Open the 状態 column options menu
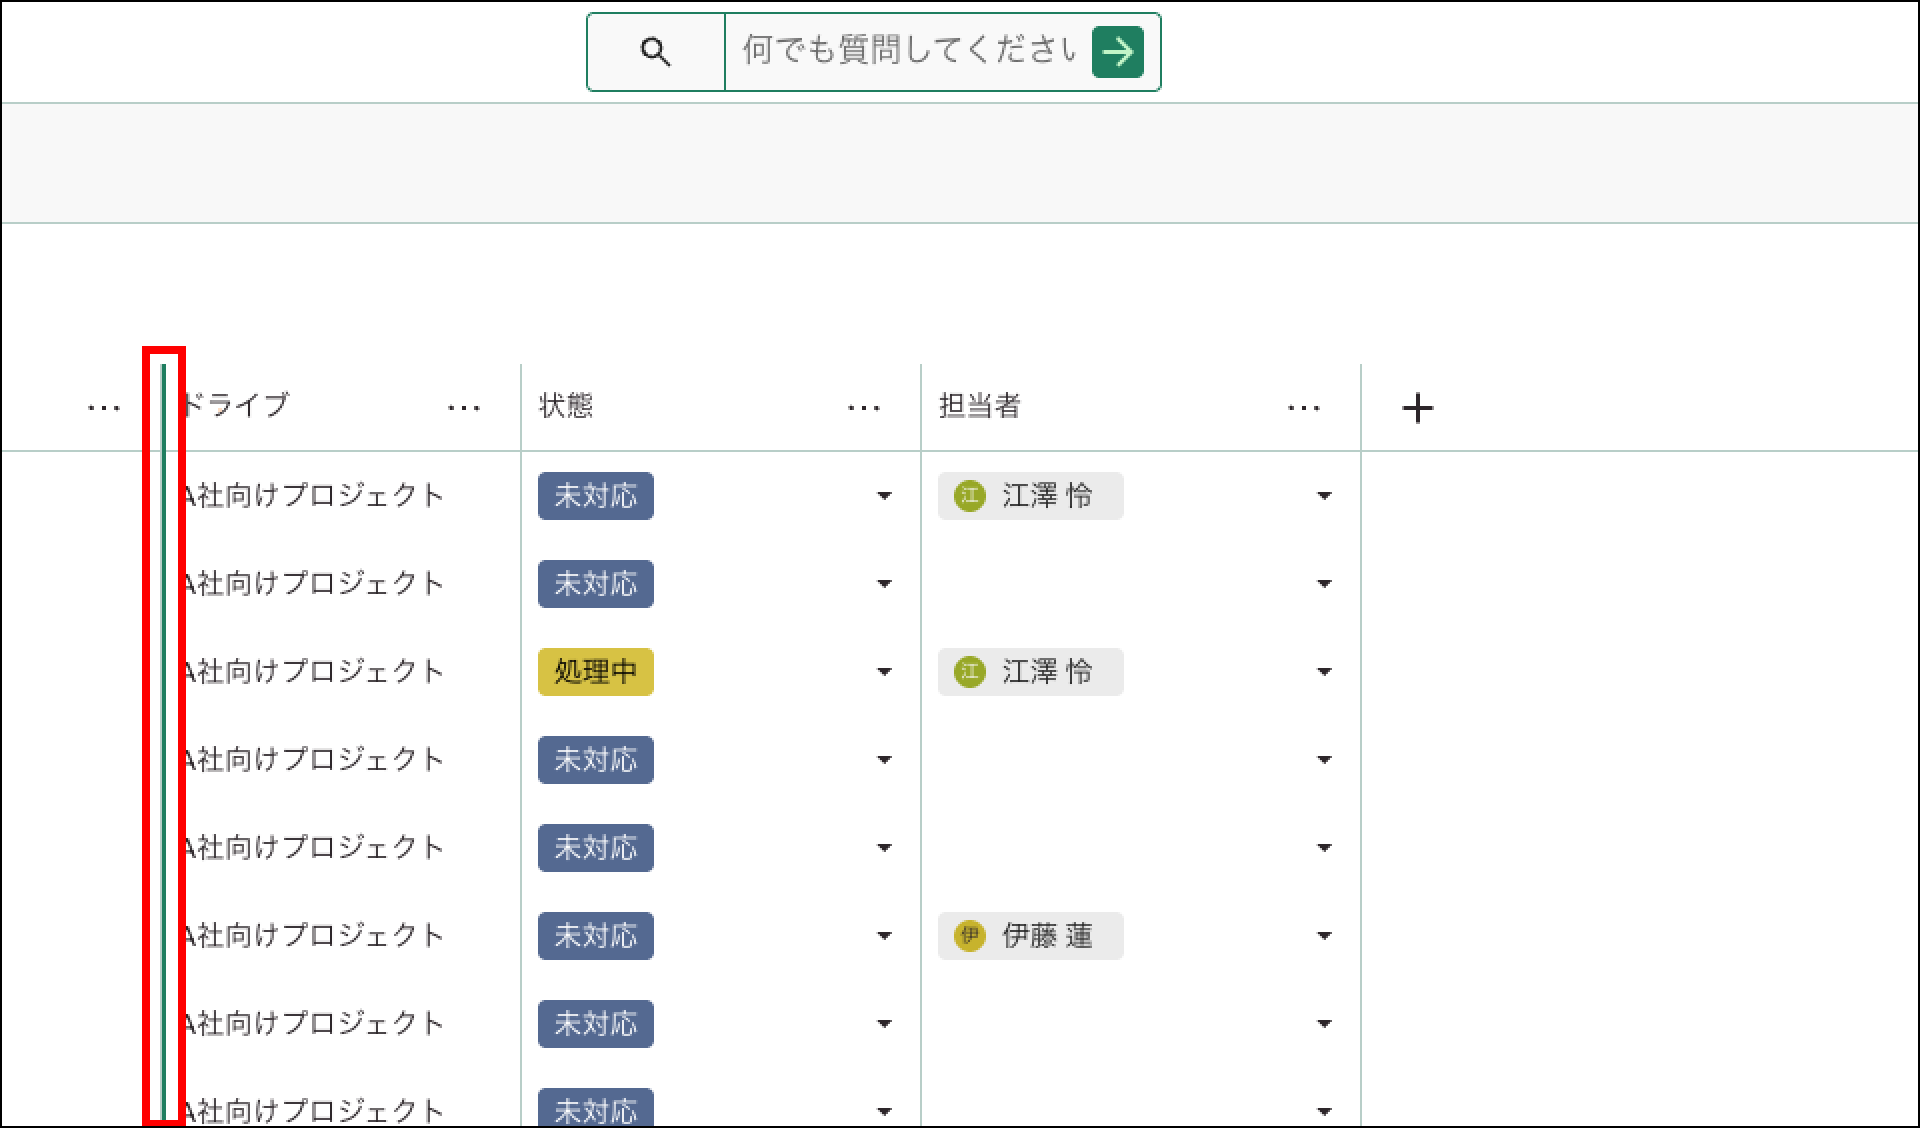Viewport: 1920px width, 1128px height. pyautogui.click(x=864, y=408)
